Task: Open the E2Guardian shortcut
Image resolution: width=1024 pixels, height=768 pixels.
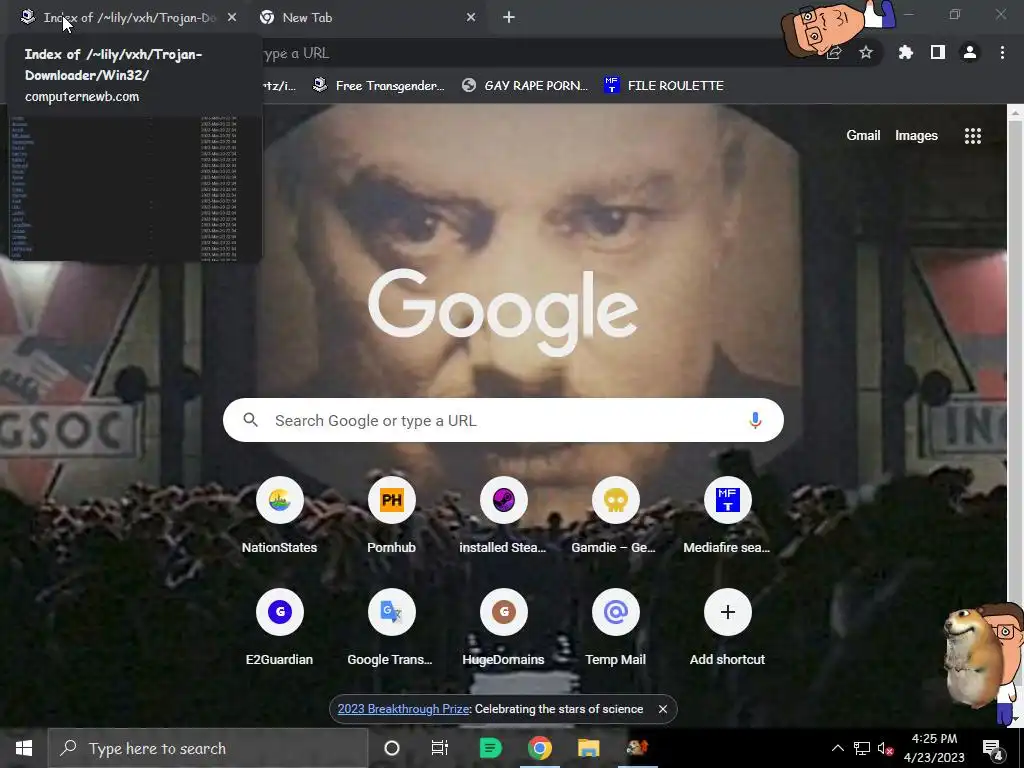Action: click(x=280, y=613)
